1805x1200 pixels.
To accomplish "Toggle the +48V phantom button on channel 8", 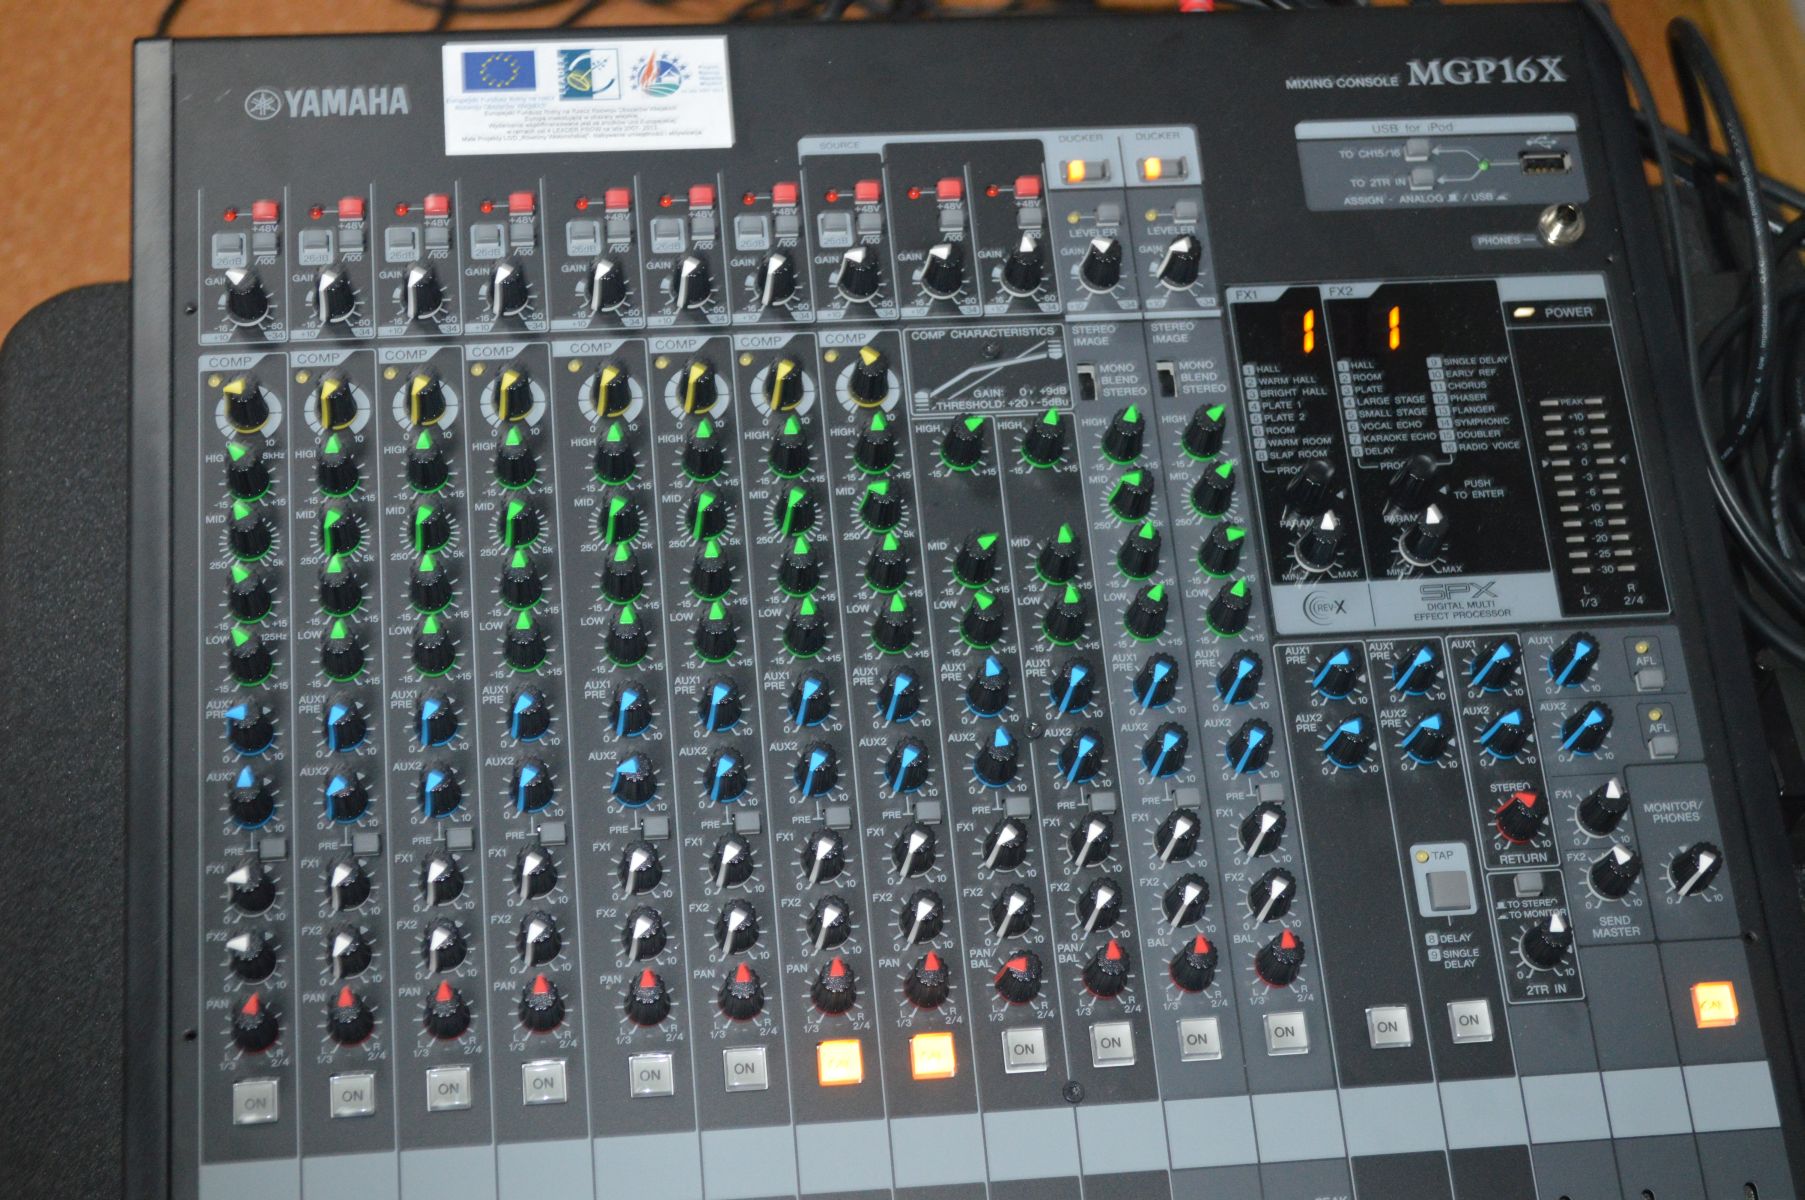I will [866, 191].
